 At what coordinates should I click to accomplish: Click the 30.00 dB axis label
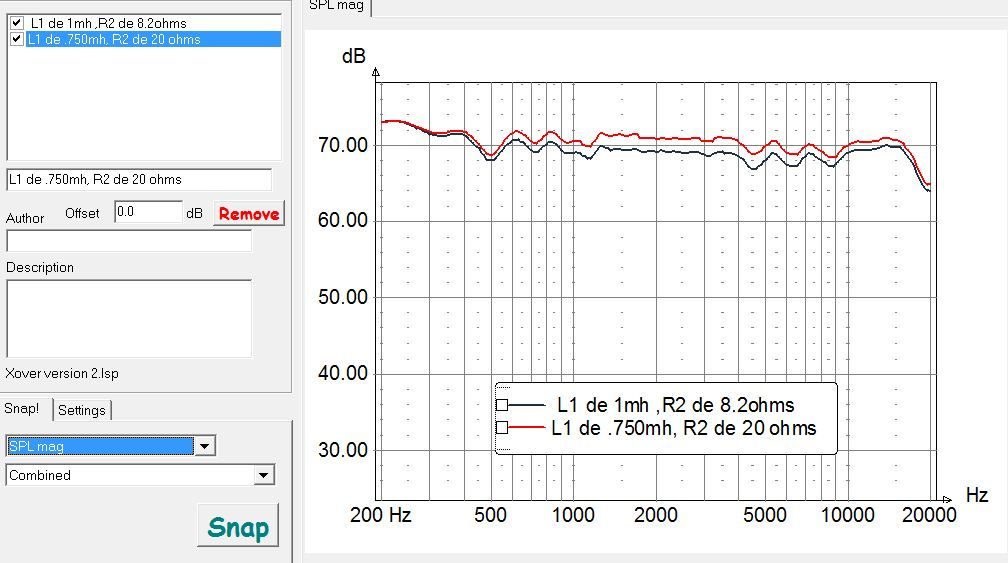click(x=343, y=450)
